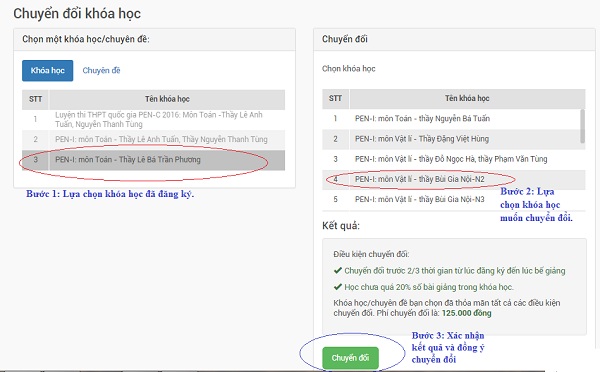Click the green Chuyển đổi button
Viewport: 600px width, 372px height.
350,358
